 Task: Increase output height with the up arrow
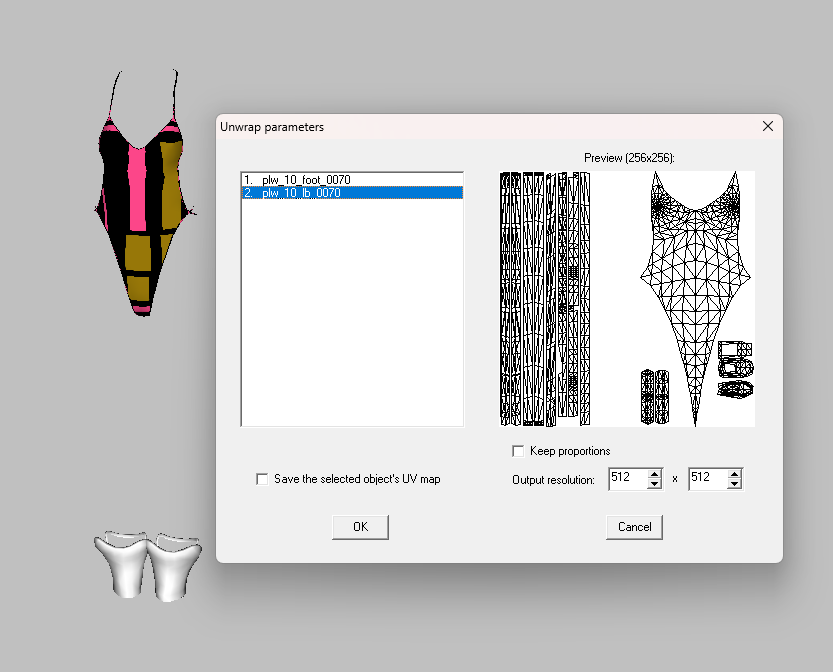pyautogui.click(x=734, y=474)
